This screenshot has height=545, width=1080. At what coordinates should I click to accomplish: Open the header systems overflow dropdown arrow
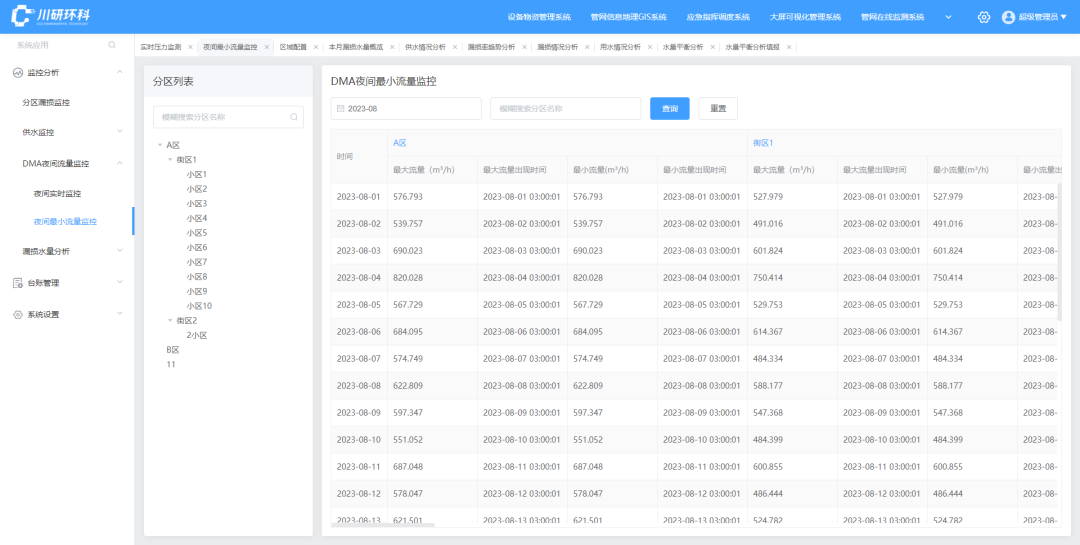tap(948, 17)
